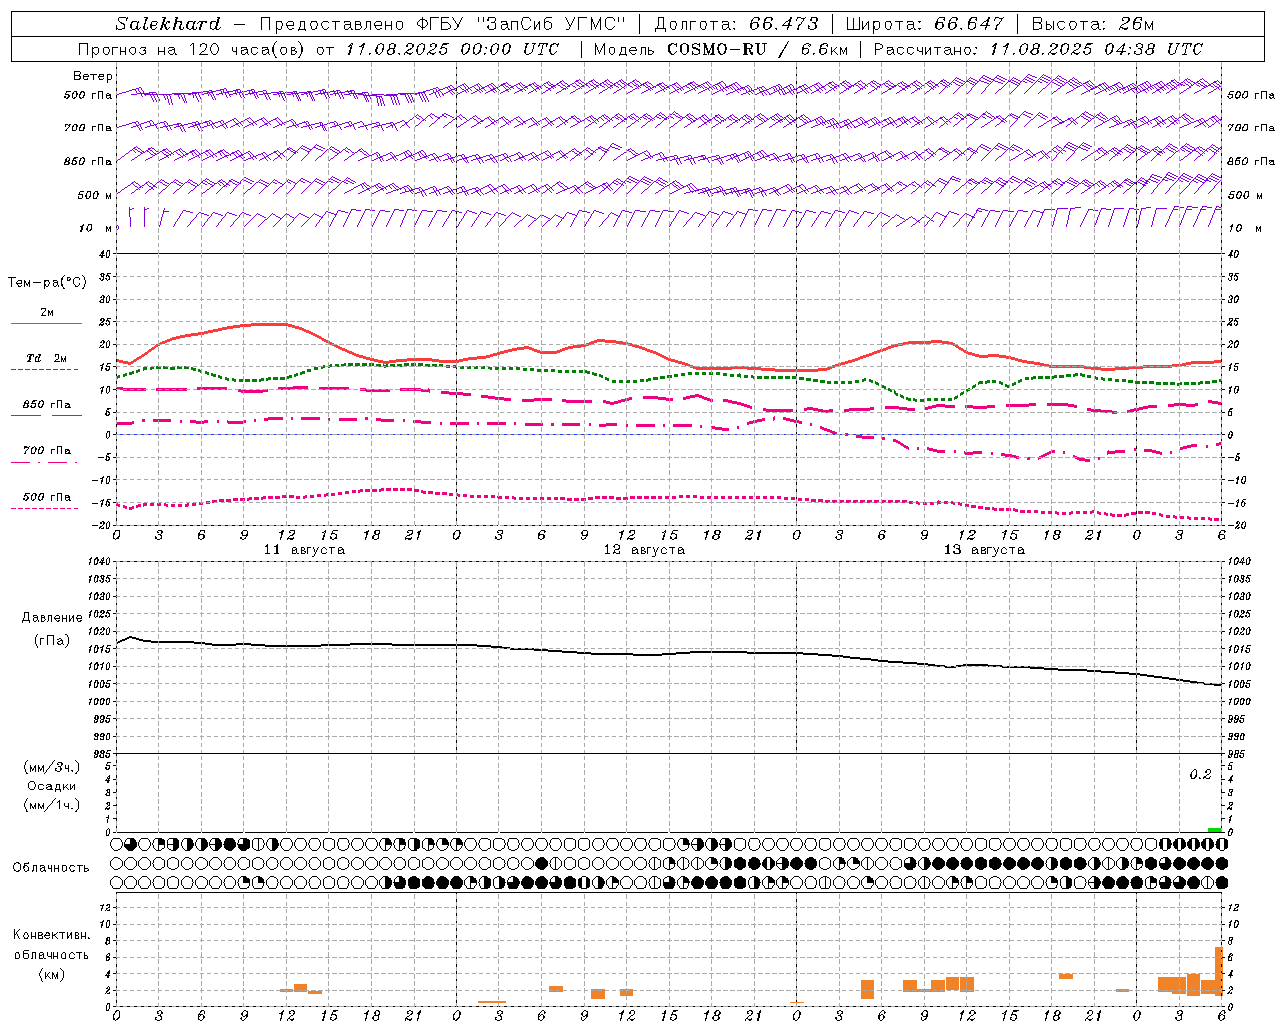
Task: Click the tallest orange convective cloud bar
Action: click(x=1219, y=971)
